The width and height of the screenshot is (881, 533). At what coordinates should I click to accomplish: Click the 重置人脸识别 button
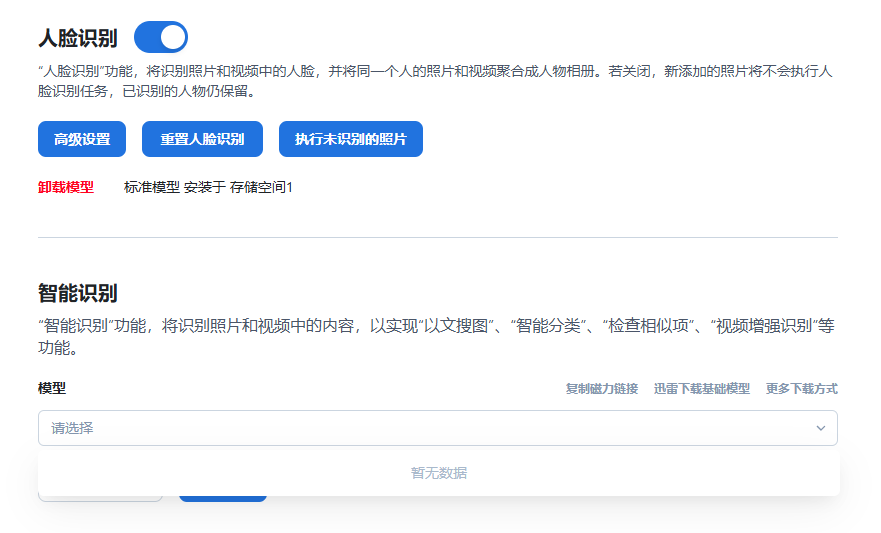pyautogui.click(x=202, y=139)
